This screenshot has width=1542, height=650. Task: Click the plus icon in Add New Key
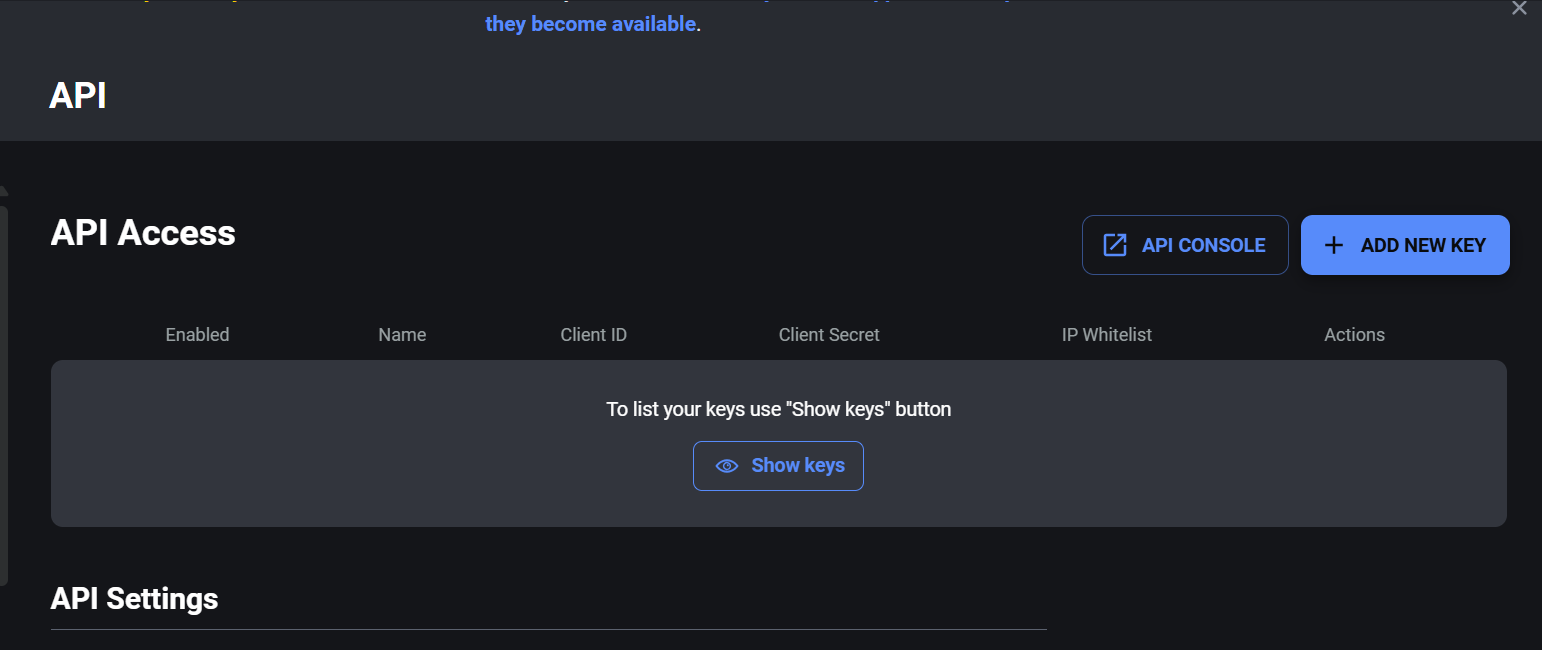(x=1334, y=244)
